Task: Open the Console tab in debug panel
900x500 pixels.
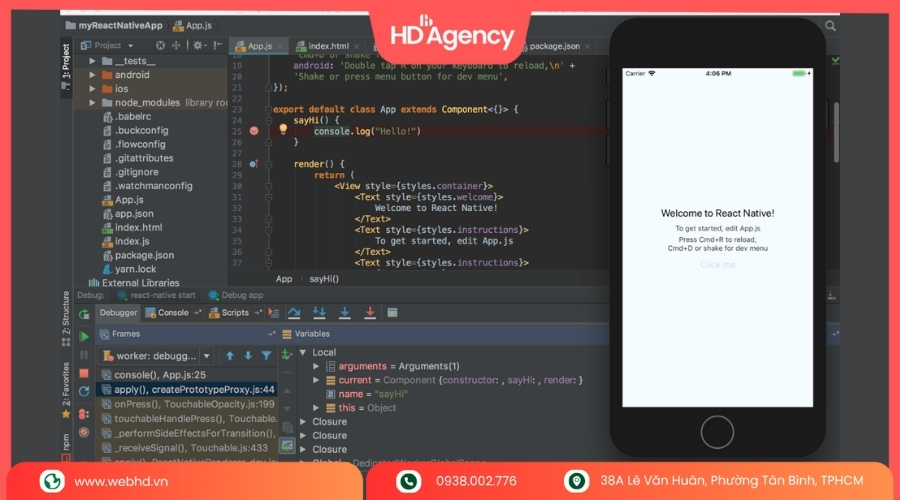Action: click(x=173, y=313)
